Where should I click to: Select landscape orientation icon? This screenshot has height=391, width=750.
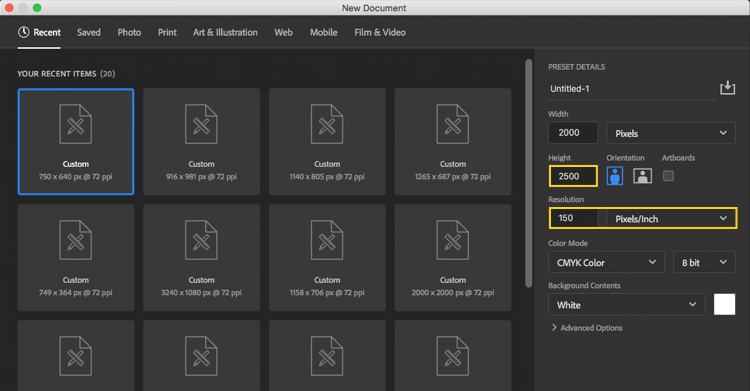(x=642, y=176)
